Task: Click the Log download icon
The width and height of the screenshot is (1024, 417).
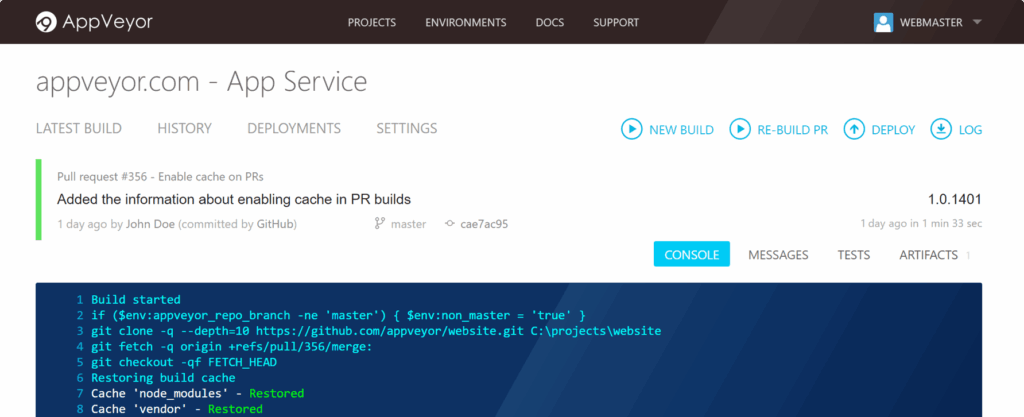Action: pyautogui.click(x=941, y=129)
